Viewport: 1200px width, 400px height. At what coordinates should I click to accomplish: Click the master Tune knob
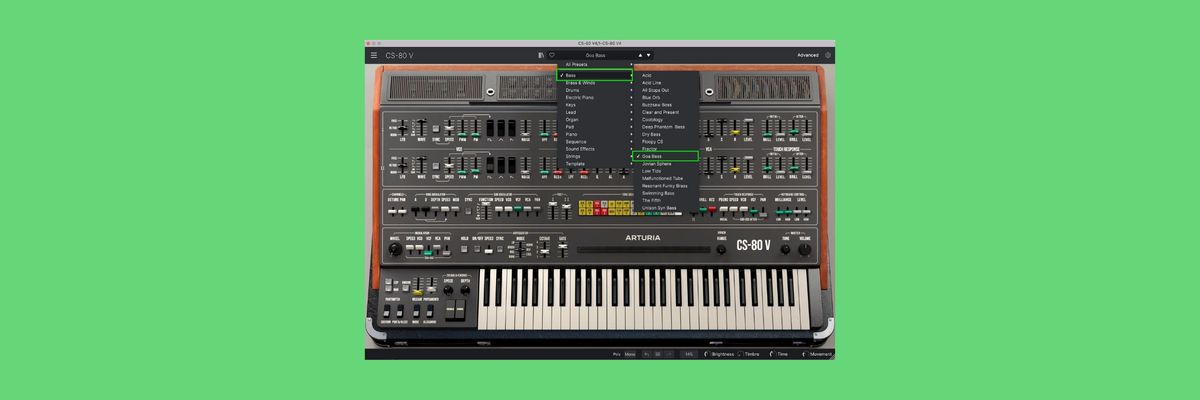click(x=785, y=249)
